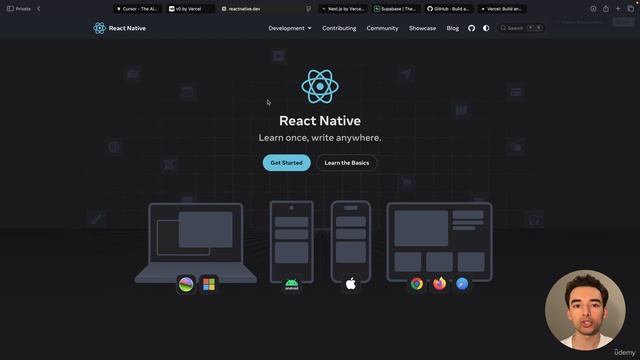The image size is (640, 360).
Task: Click the reader icon in address bar
Action: click(309, 9)
